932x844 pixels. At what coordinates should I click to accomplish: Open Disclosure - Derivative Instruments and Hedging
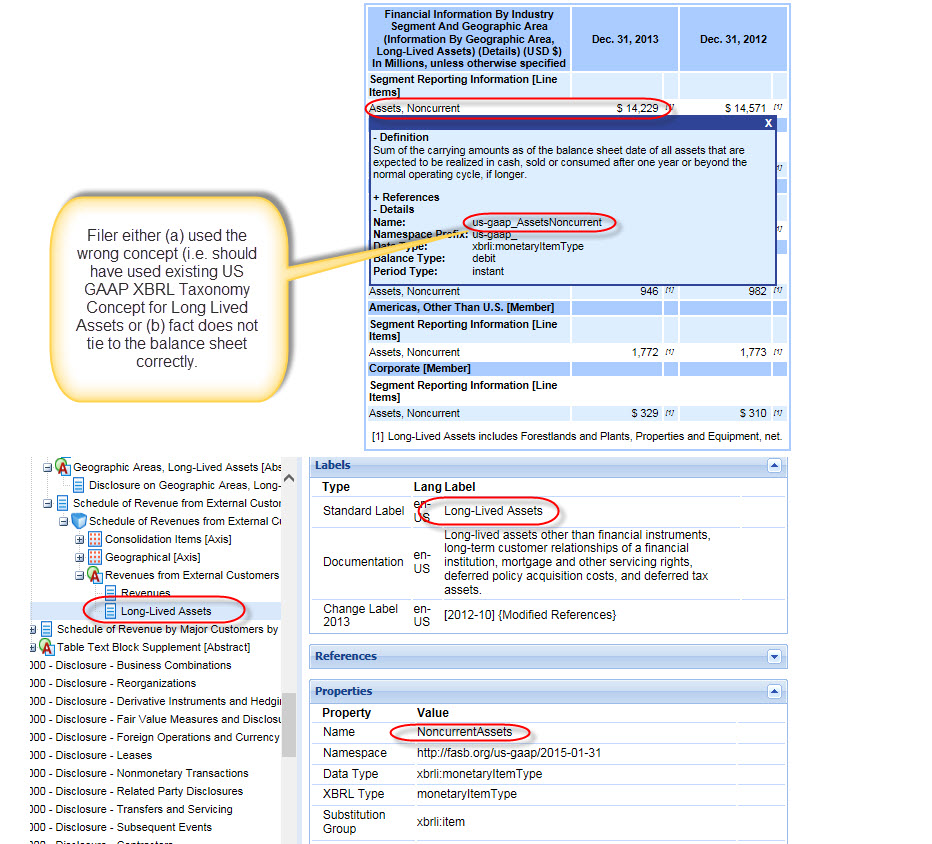(156, 701)
